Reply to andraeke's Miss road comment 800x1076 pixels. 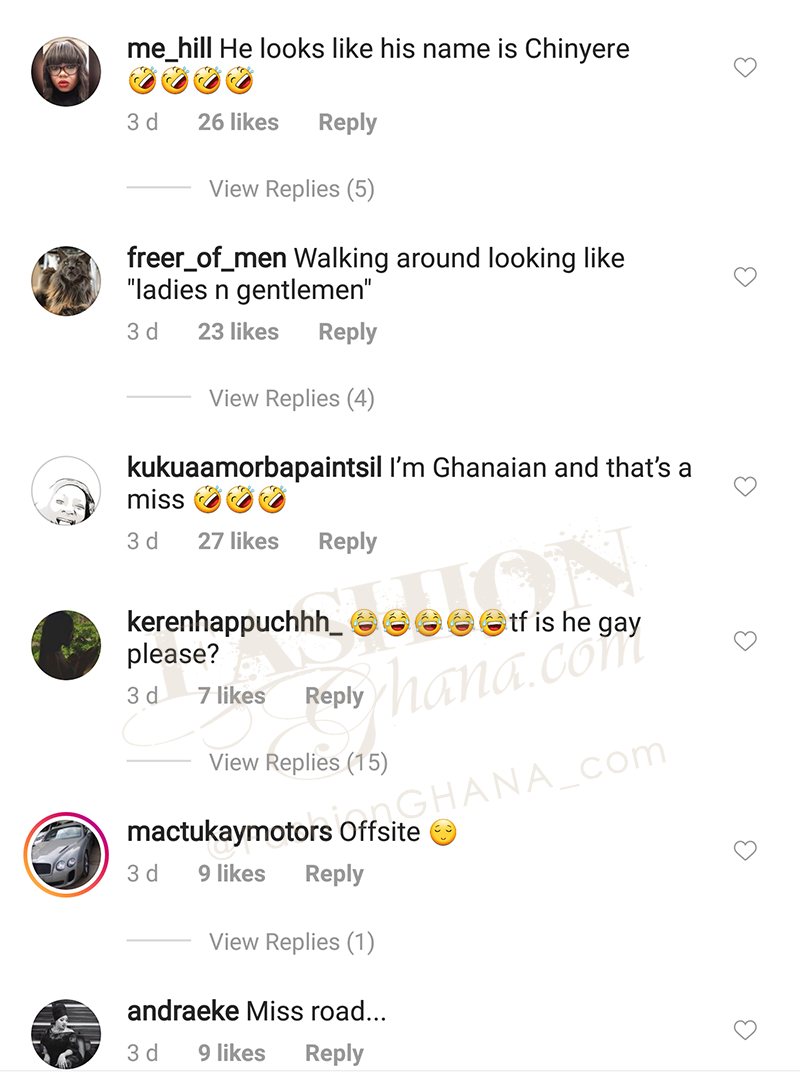pos(334,1053)
